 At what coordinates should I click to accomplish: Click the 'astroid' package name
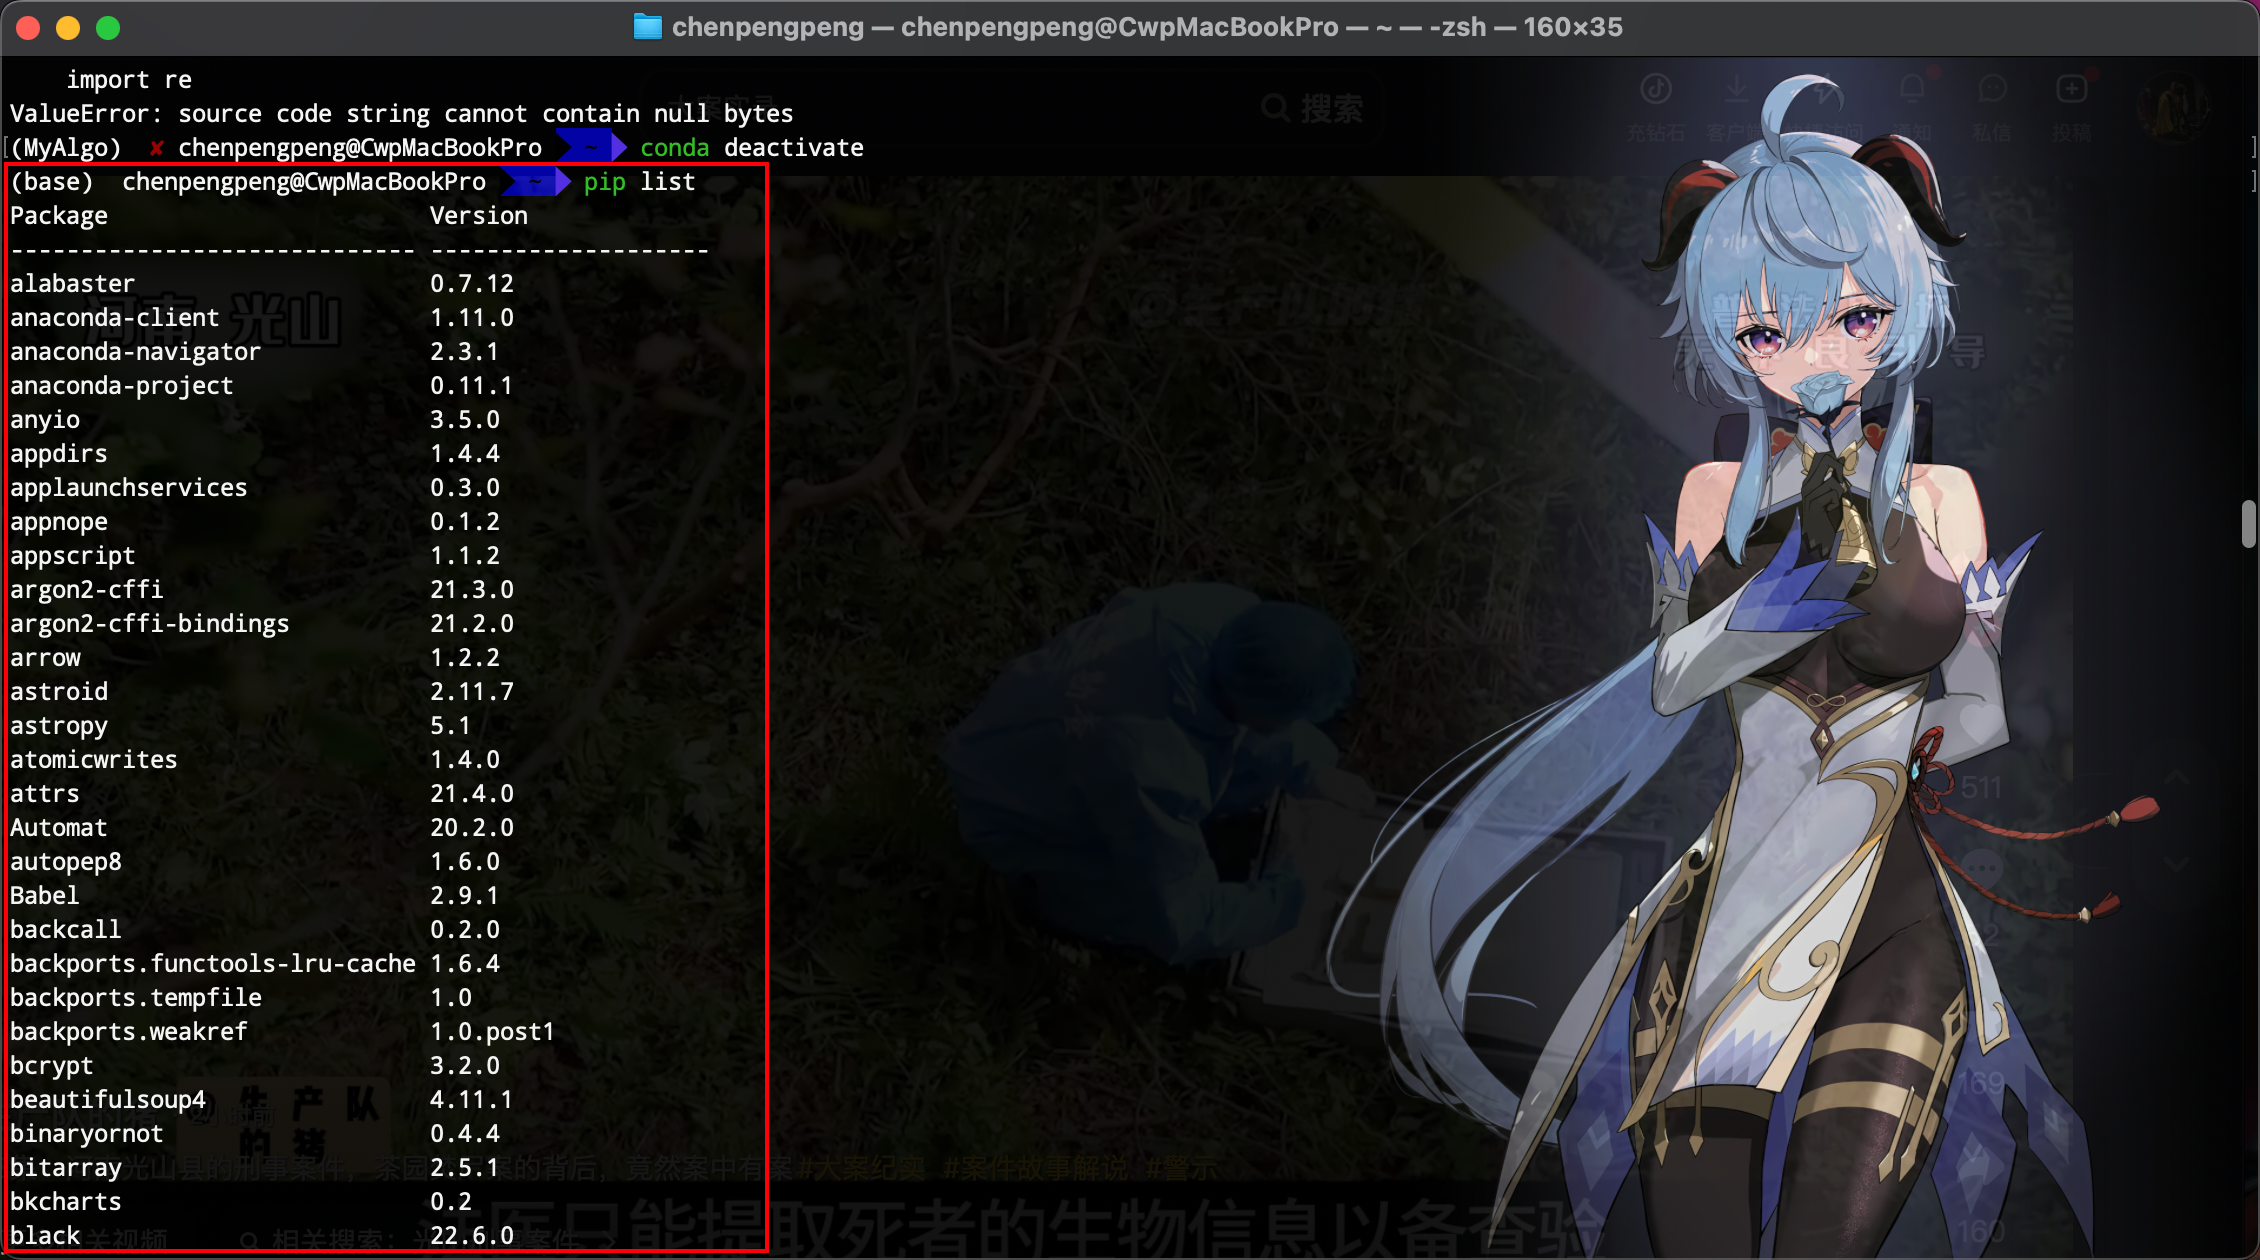pyautogui.click(x=59, y=692)
